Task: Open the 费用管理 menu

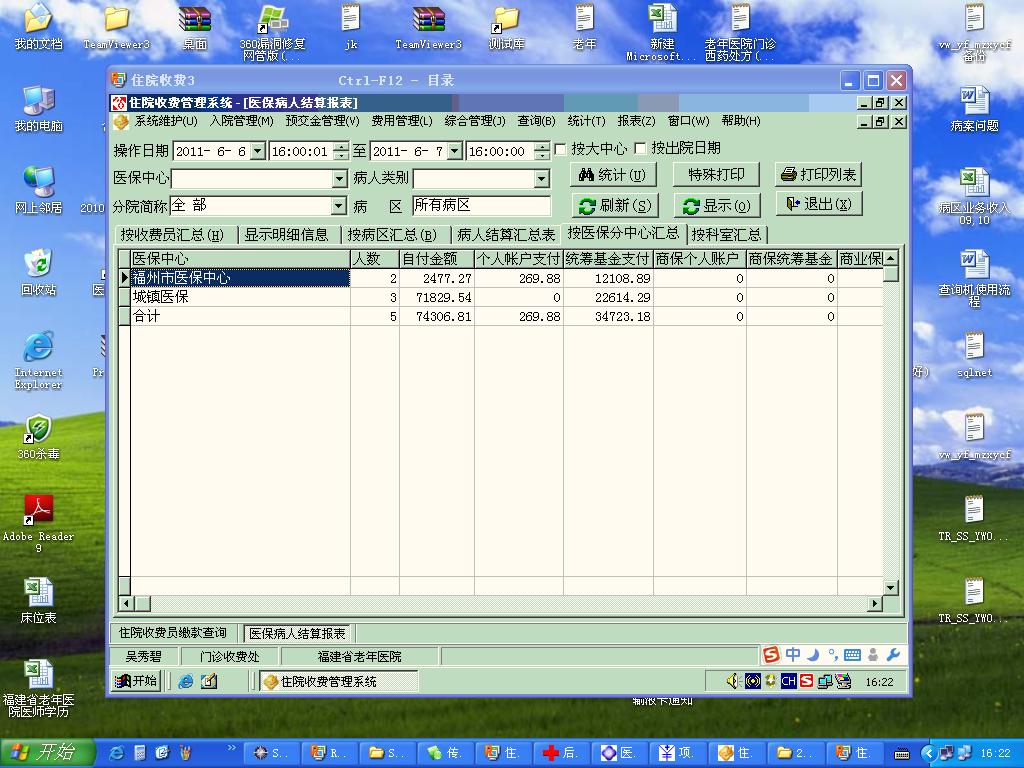Action: (x=401, y=121)
